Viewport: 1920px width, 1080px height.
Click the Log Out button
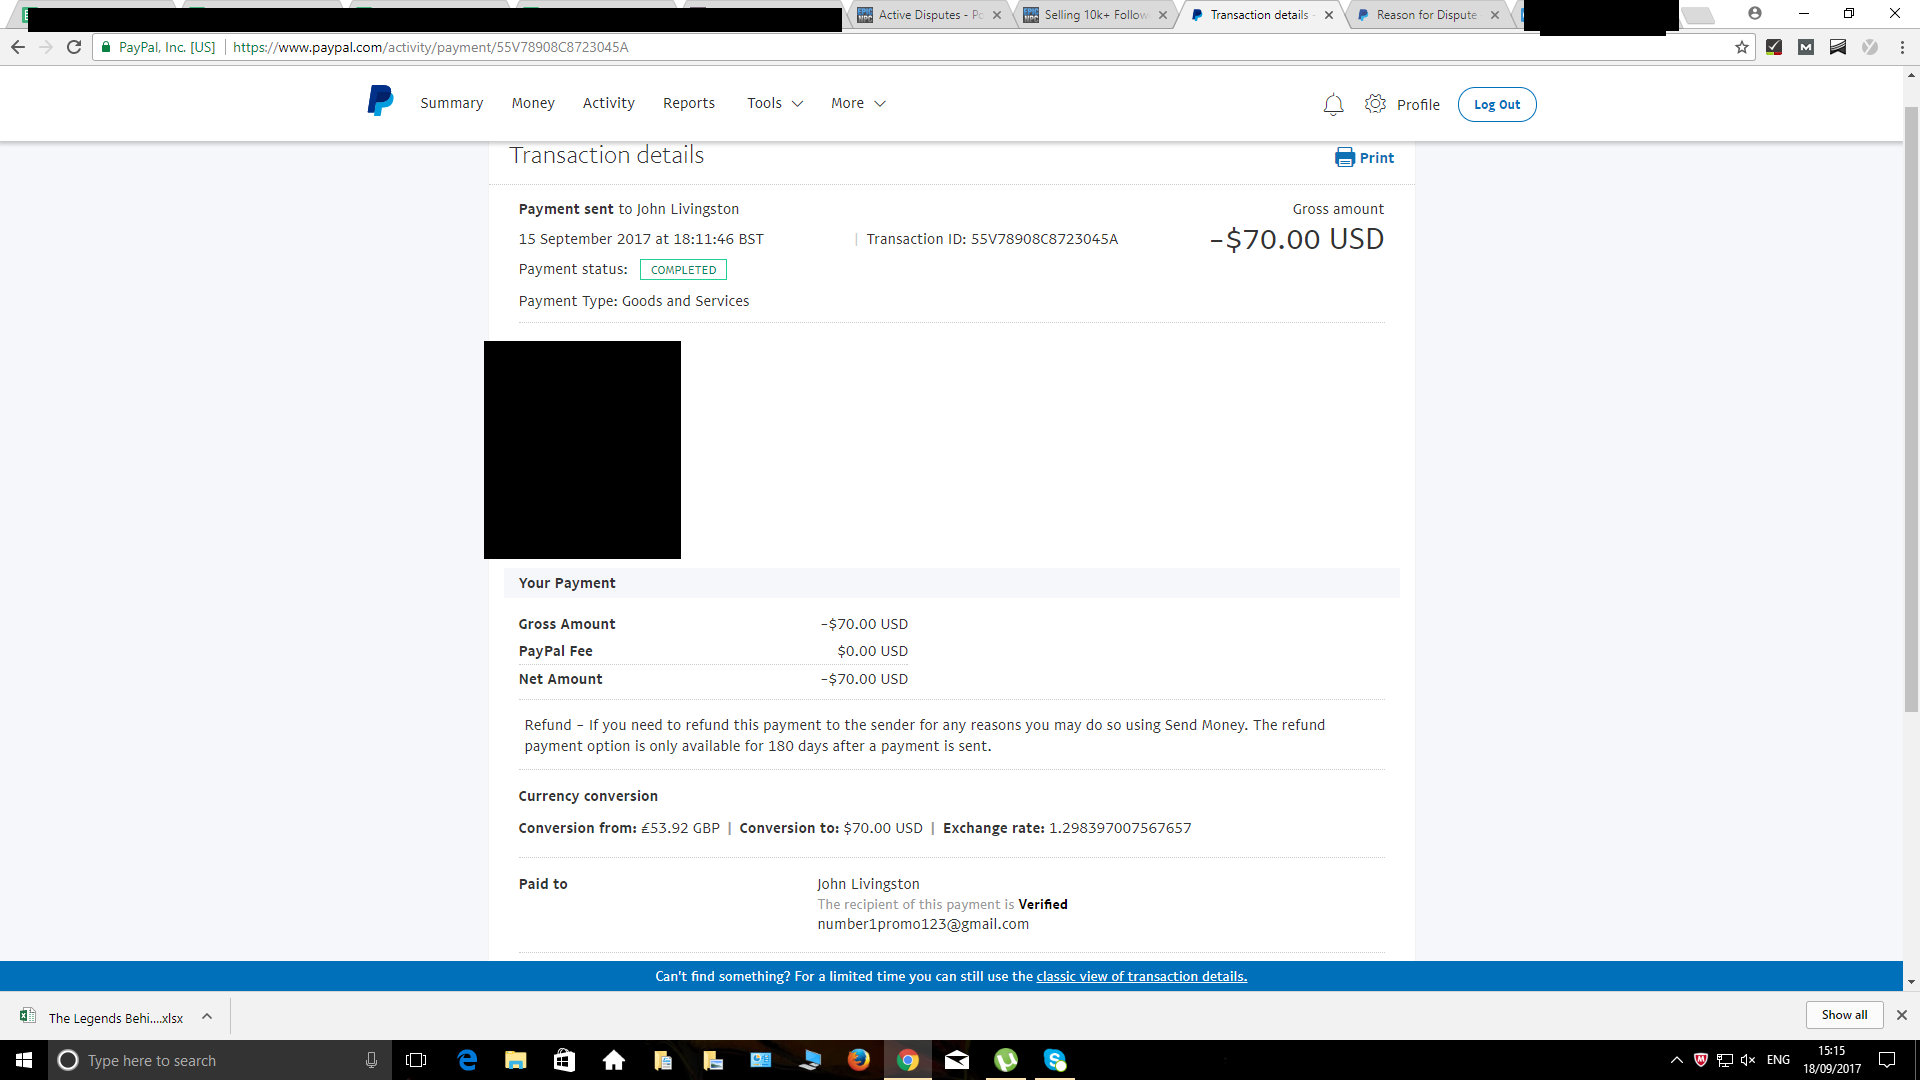click(x=1497, y=104)
